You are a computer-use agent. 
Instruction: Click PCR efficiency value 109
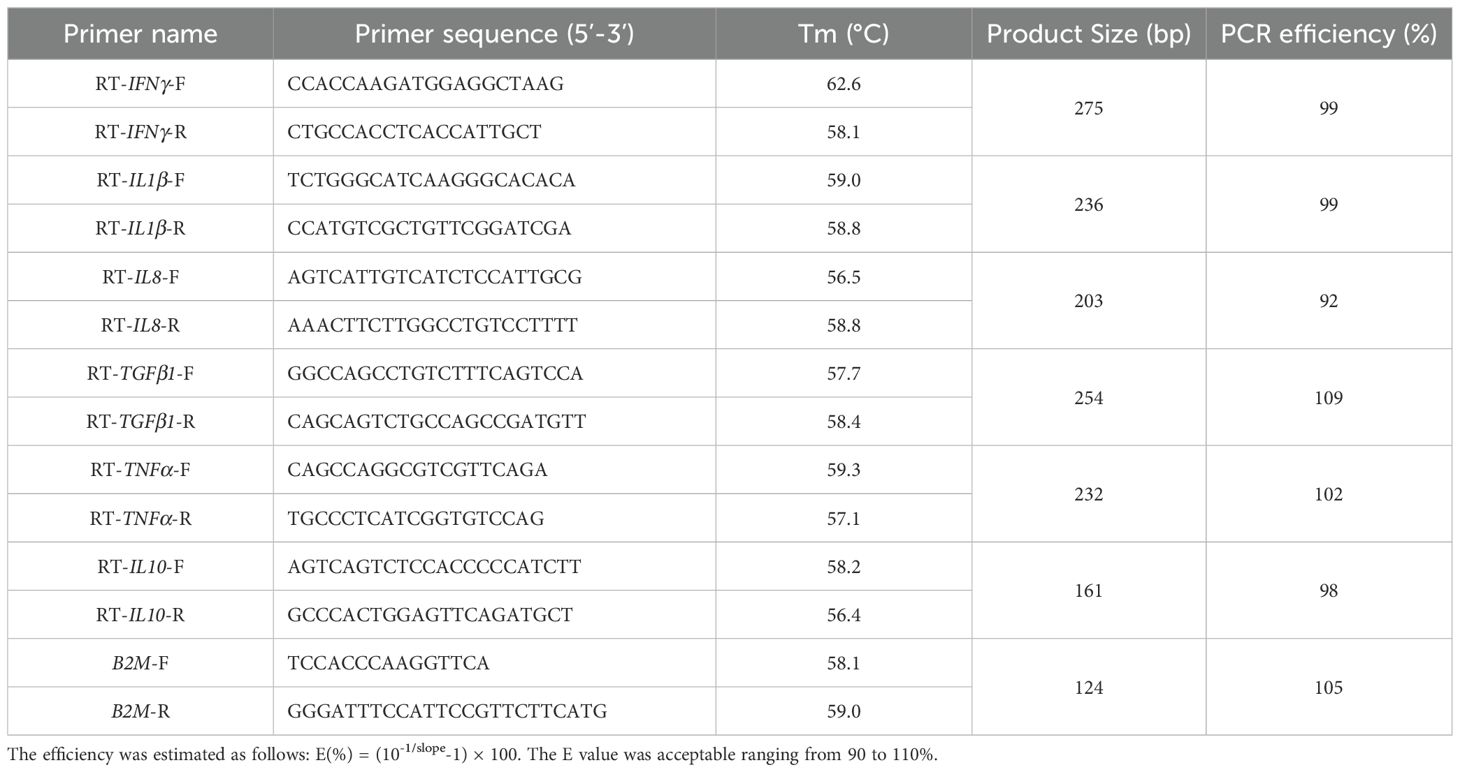point(1329,398)
